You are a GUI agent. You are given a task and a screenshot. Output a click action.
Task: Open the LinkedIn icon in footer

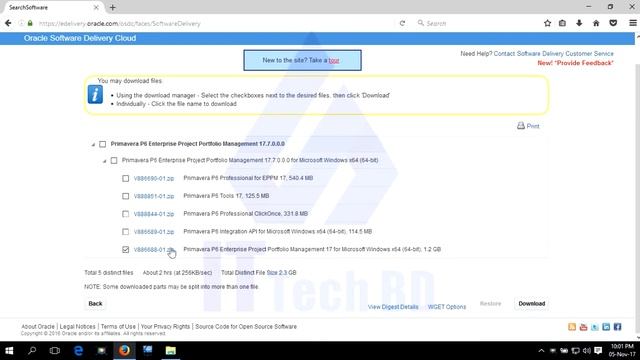click(x=606, y=327)
